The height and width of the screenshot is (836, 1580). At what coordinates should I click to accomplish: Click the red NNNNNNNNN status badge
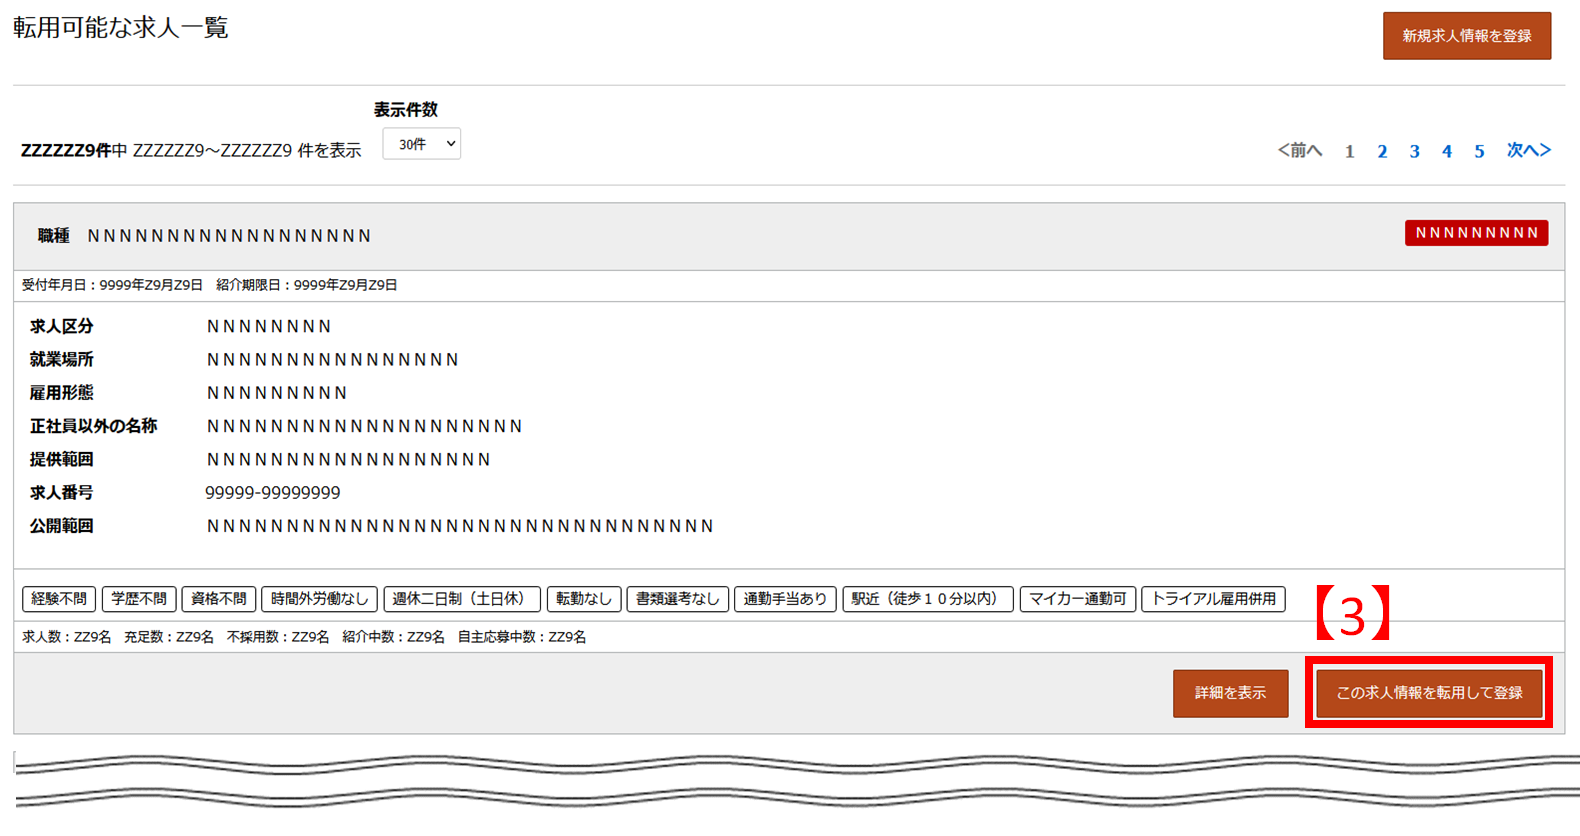[1476, 233]
